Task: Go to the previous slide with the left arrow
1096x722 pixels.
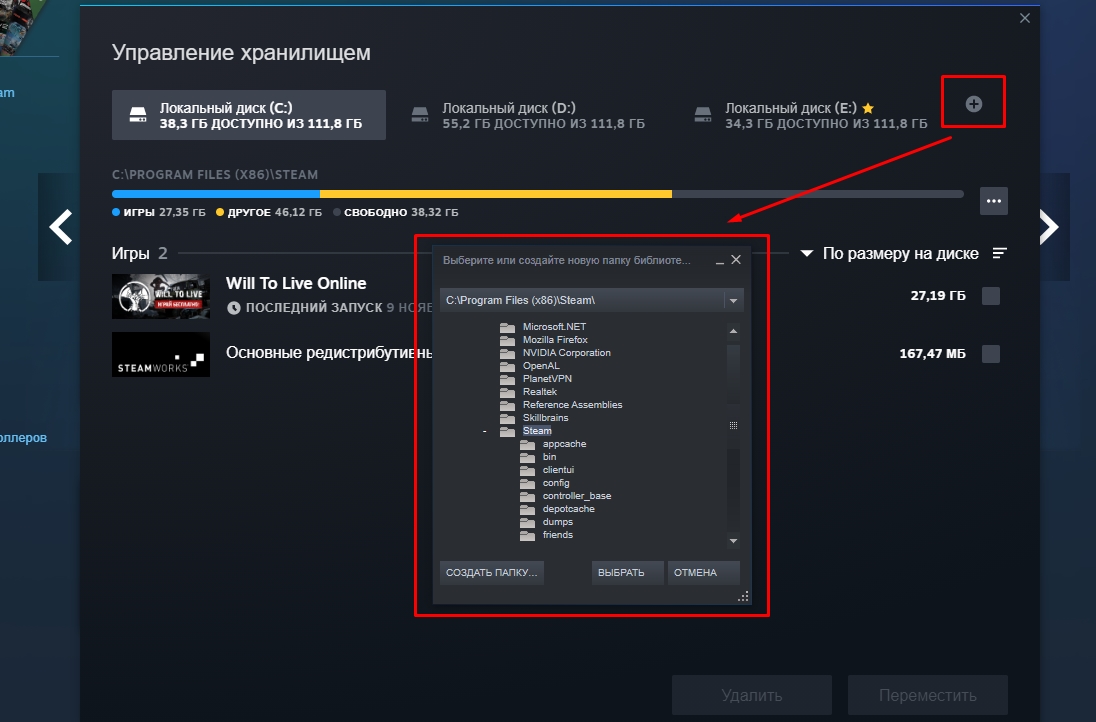Action: pyautogui.click(x=61, y=227)
